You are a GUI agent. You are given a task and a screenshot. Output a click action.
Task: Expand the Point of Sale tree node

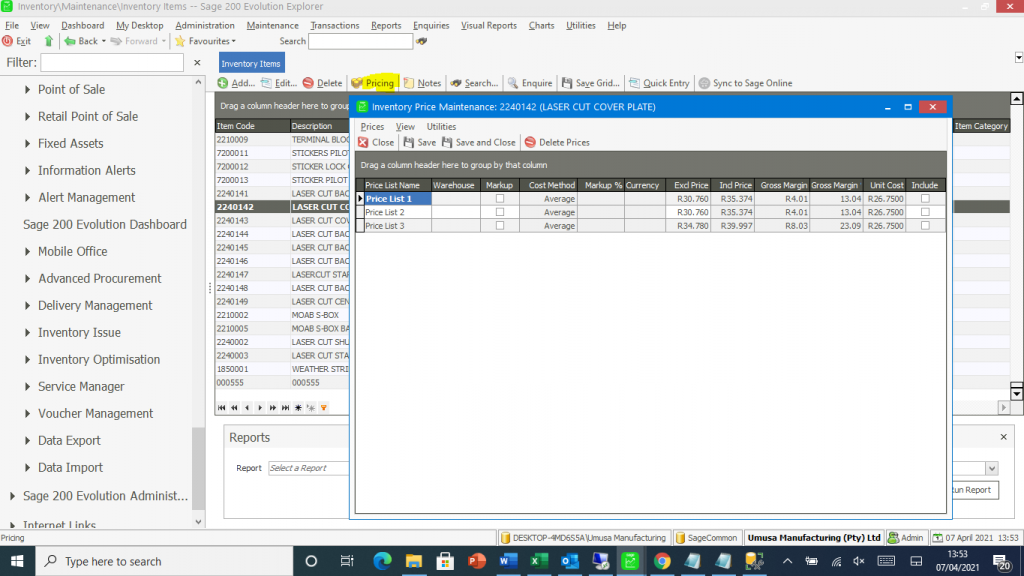[x=27, y=89]
